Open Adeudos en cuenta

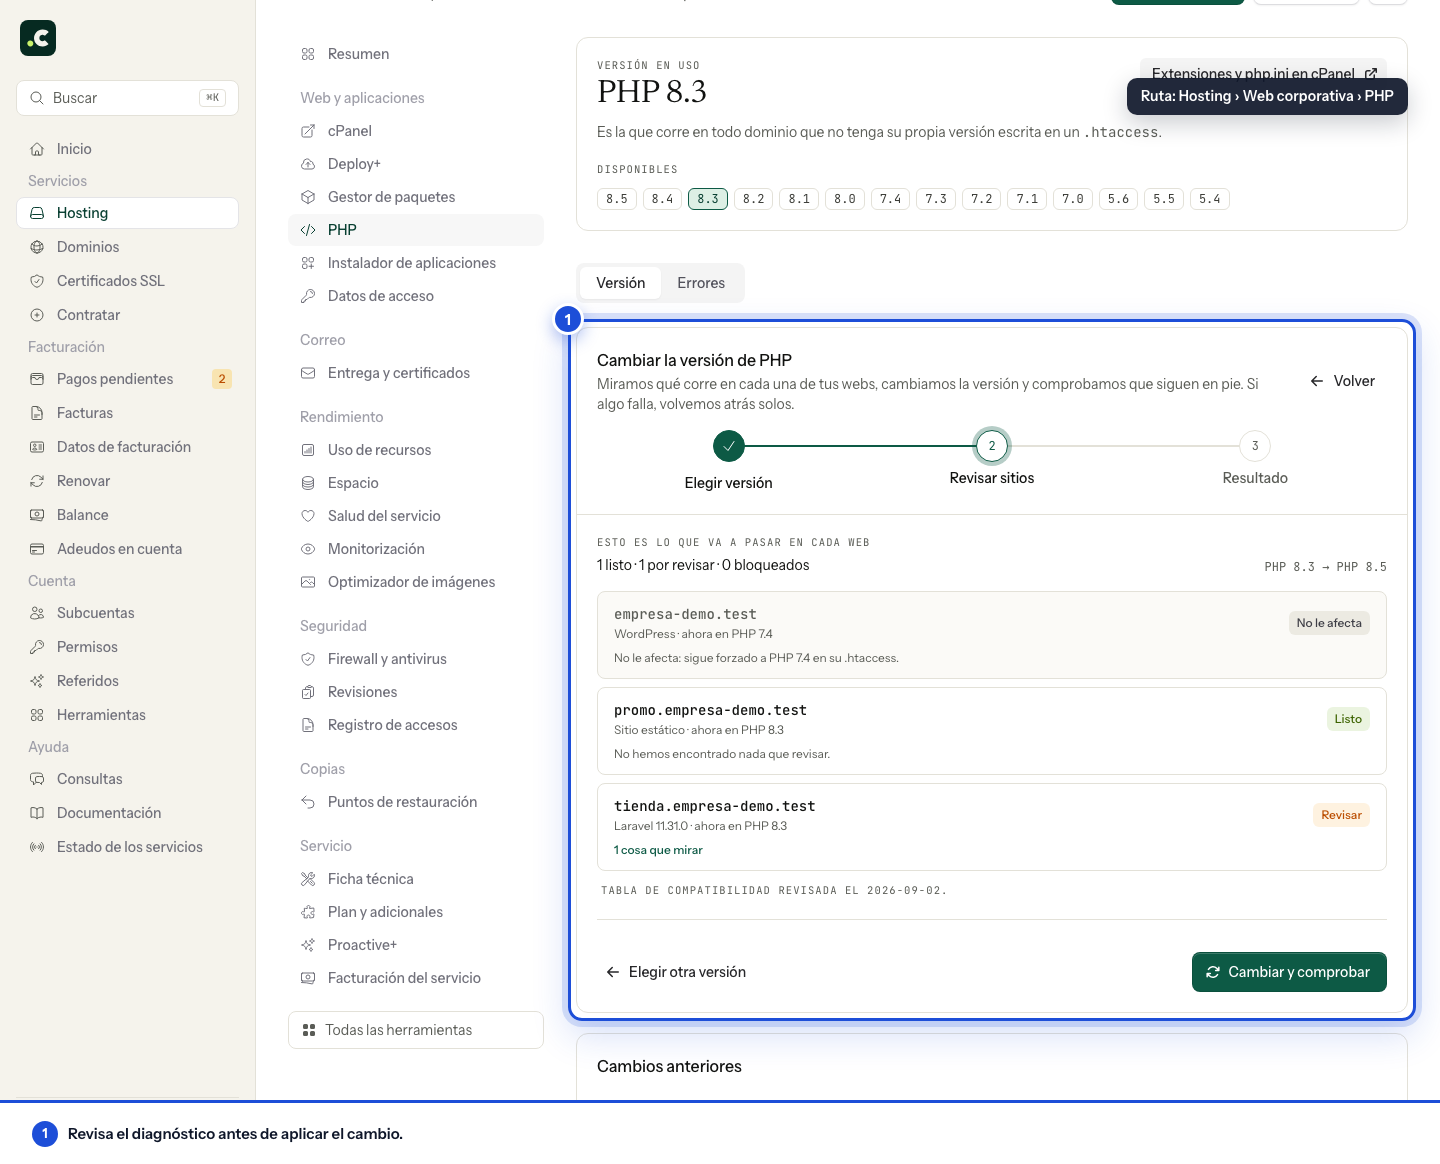pos(127,549)
